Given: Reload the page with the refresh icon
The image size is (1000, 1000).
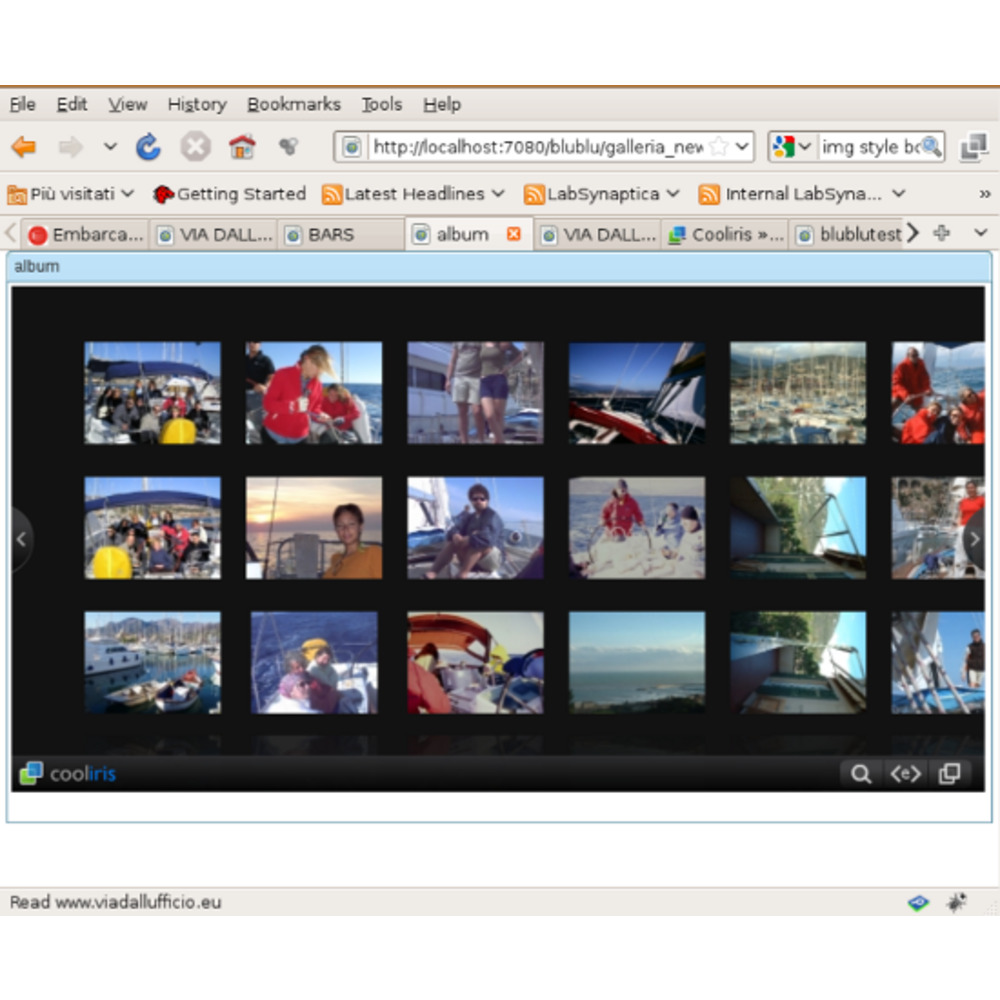Looking at the screenshot, I should click(x=148, y=148).
